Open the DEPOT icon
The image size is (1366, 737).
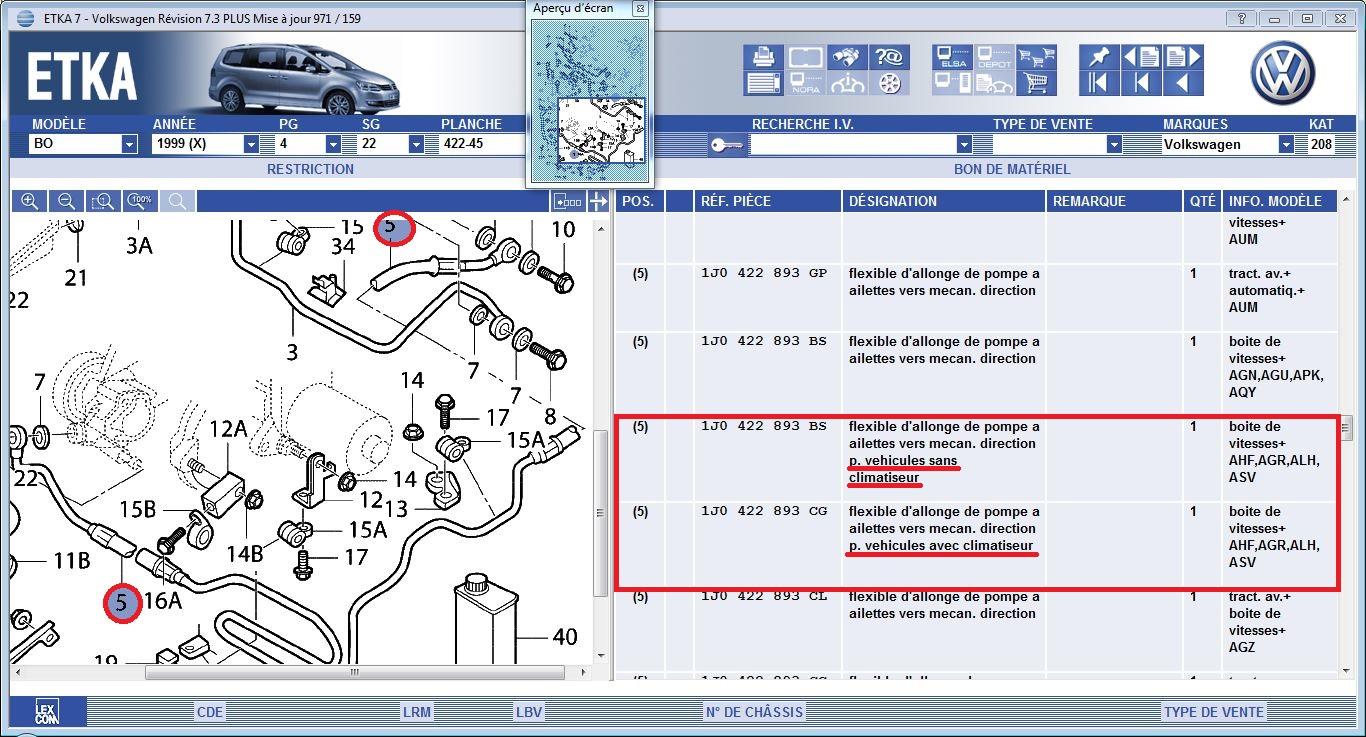click(x=994, y=57)
